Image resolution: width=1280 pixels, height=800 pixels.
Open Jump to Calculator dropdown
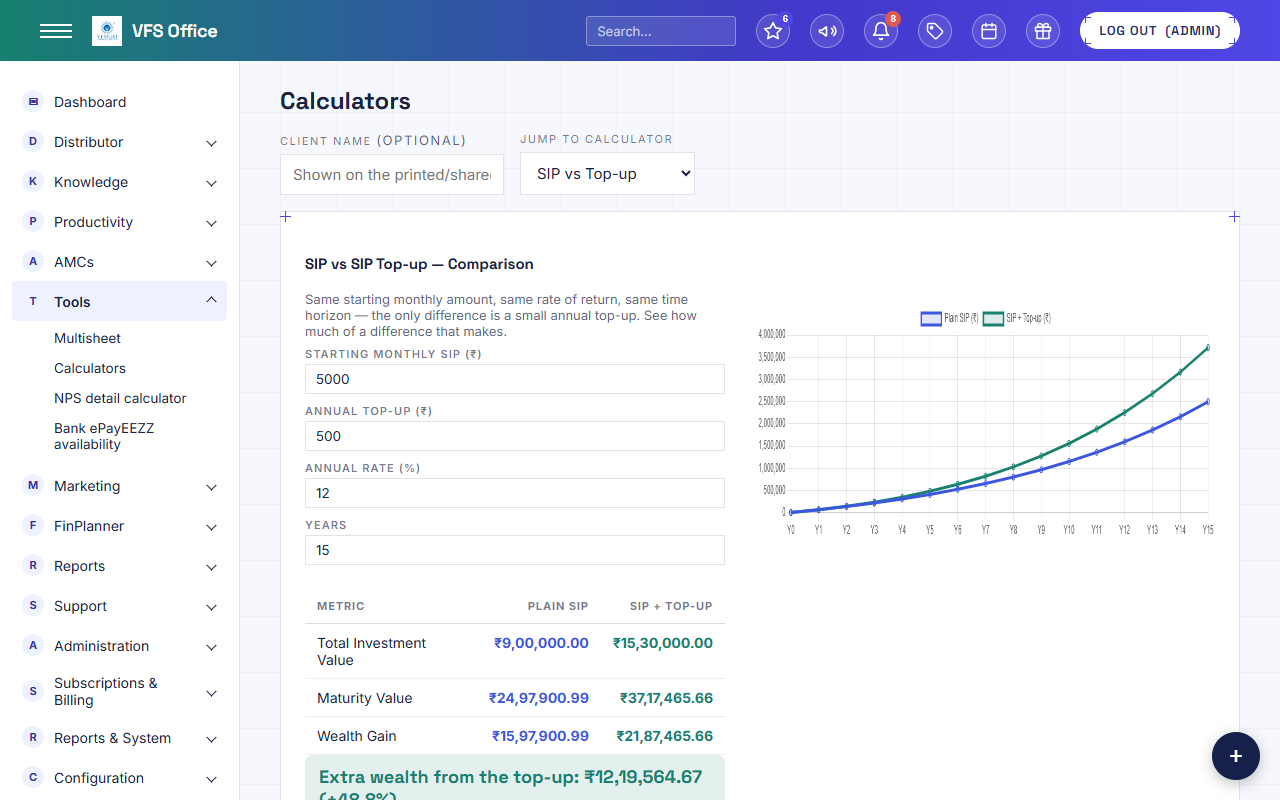click(607, 174)
